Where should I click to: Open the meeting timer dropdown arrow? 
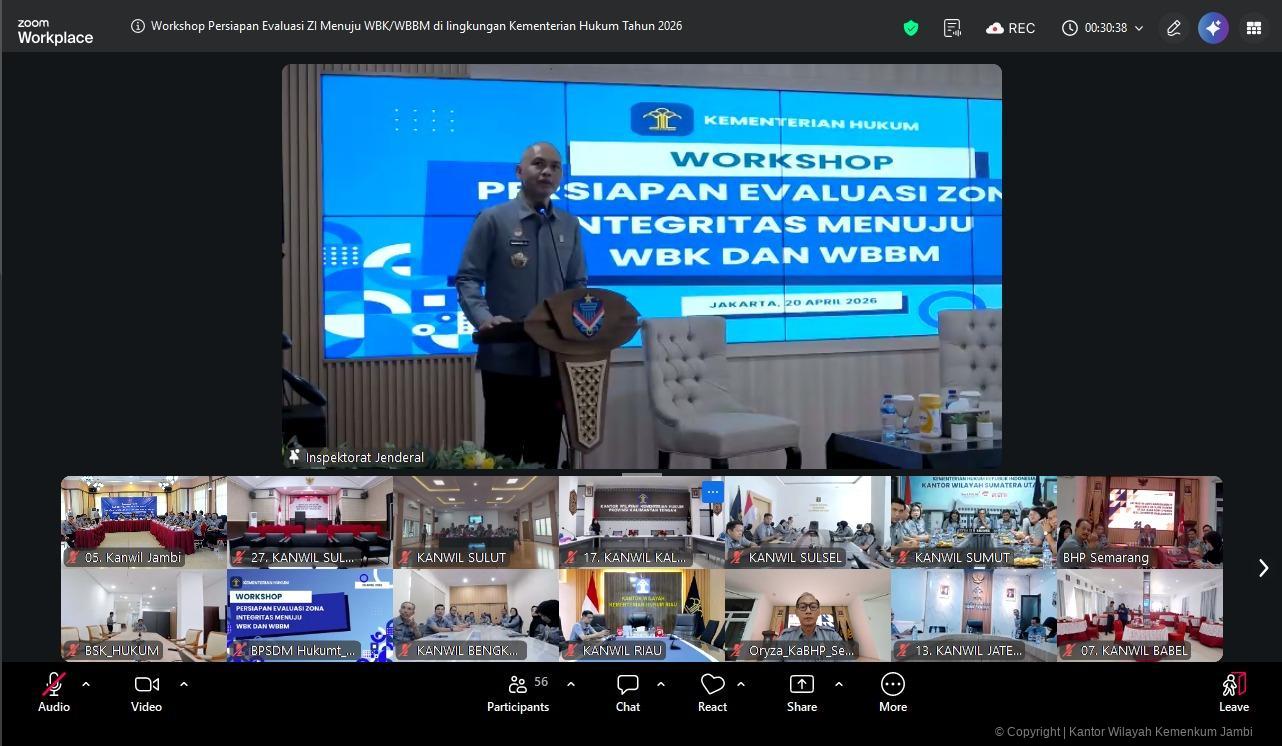(1140, 28)
